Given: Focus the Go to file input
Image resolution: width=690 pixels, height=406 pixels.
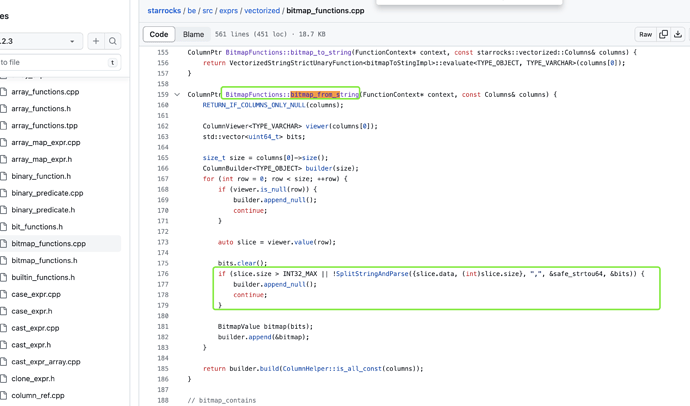Looking at the screenshot, I should point(59,62).
